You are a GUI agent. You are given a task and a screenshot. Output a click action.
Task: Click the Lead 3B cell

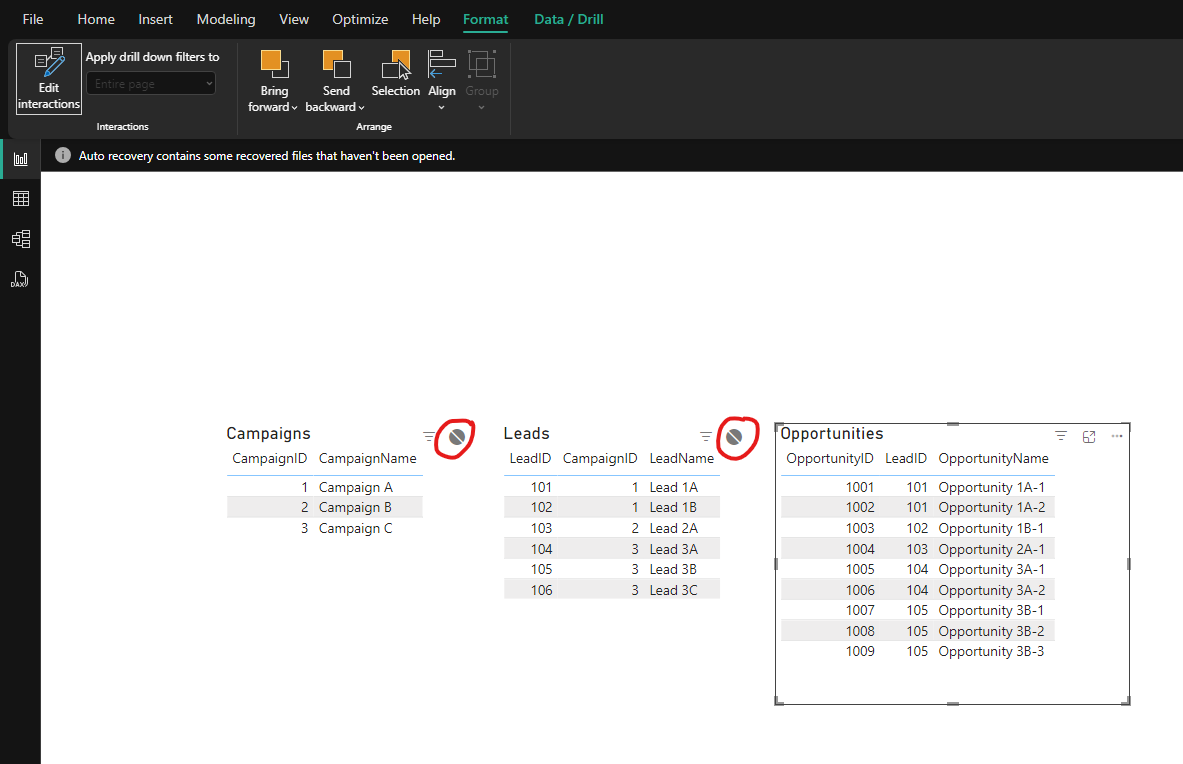(672, 569)
